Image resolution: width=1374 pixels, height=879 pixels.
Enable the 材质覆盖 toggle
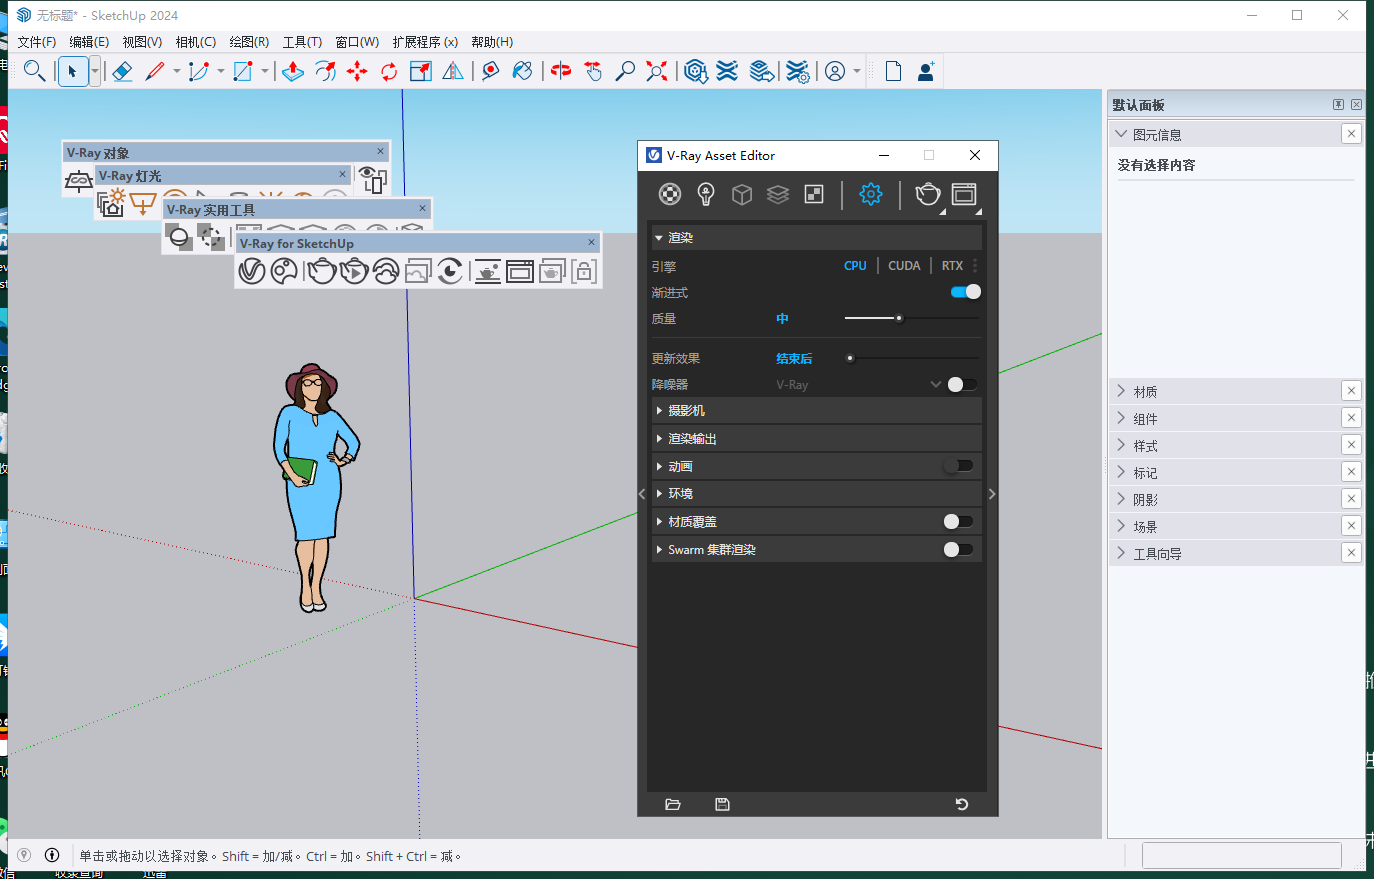tap(958, 521)
